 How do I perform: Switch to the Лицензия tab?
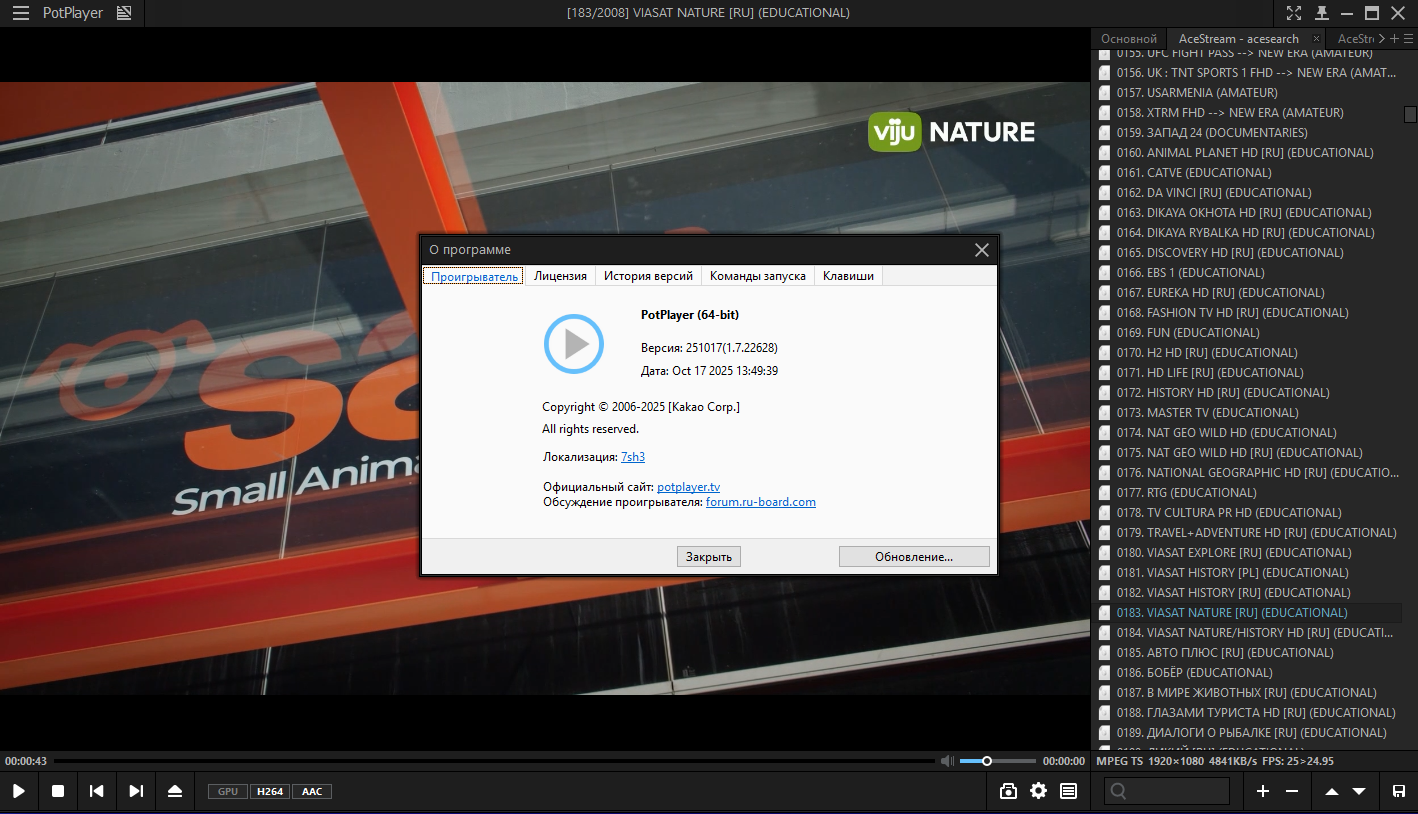tap(560, 276)
